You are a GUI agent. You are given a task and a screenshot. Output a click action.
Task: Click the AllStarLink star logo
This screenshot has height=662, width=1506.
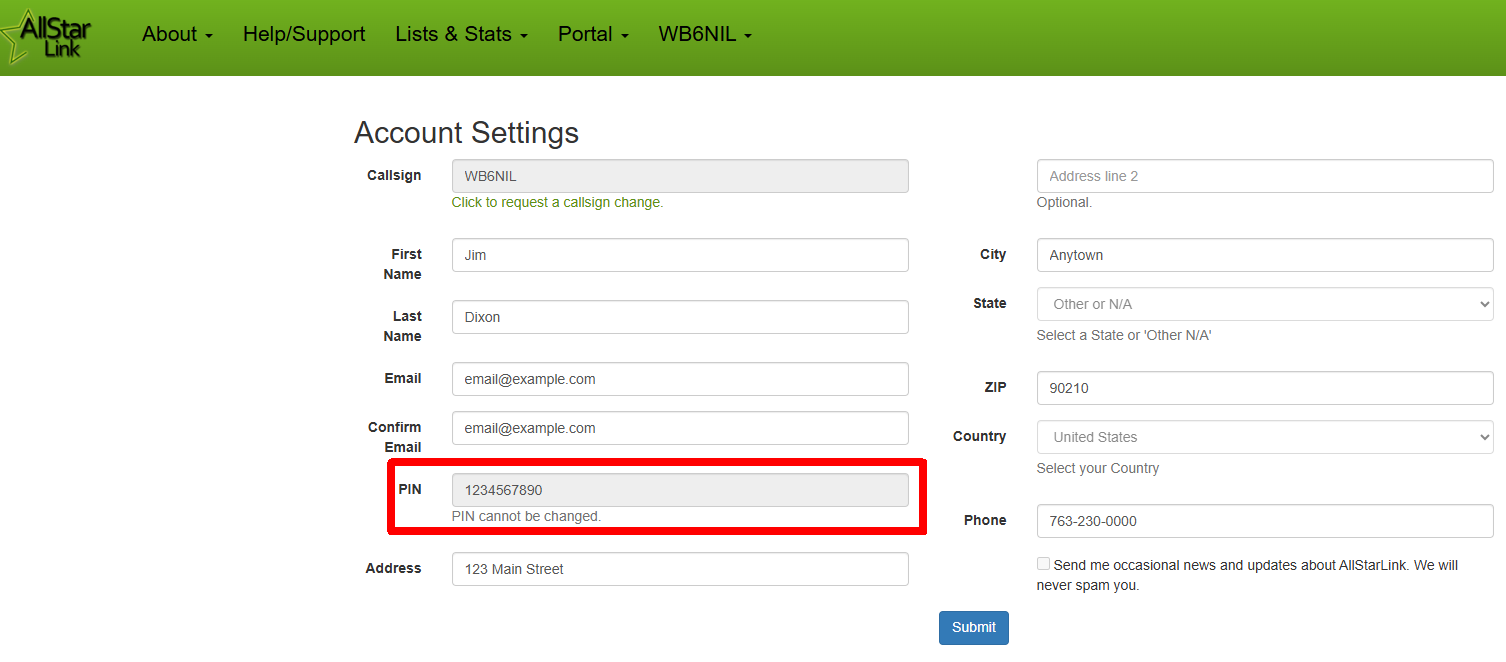coord(47,36)
